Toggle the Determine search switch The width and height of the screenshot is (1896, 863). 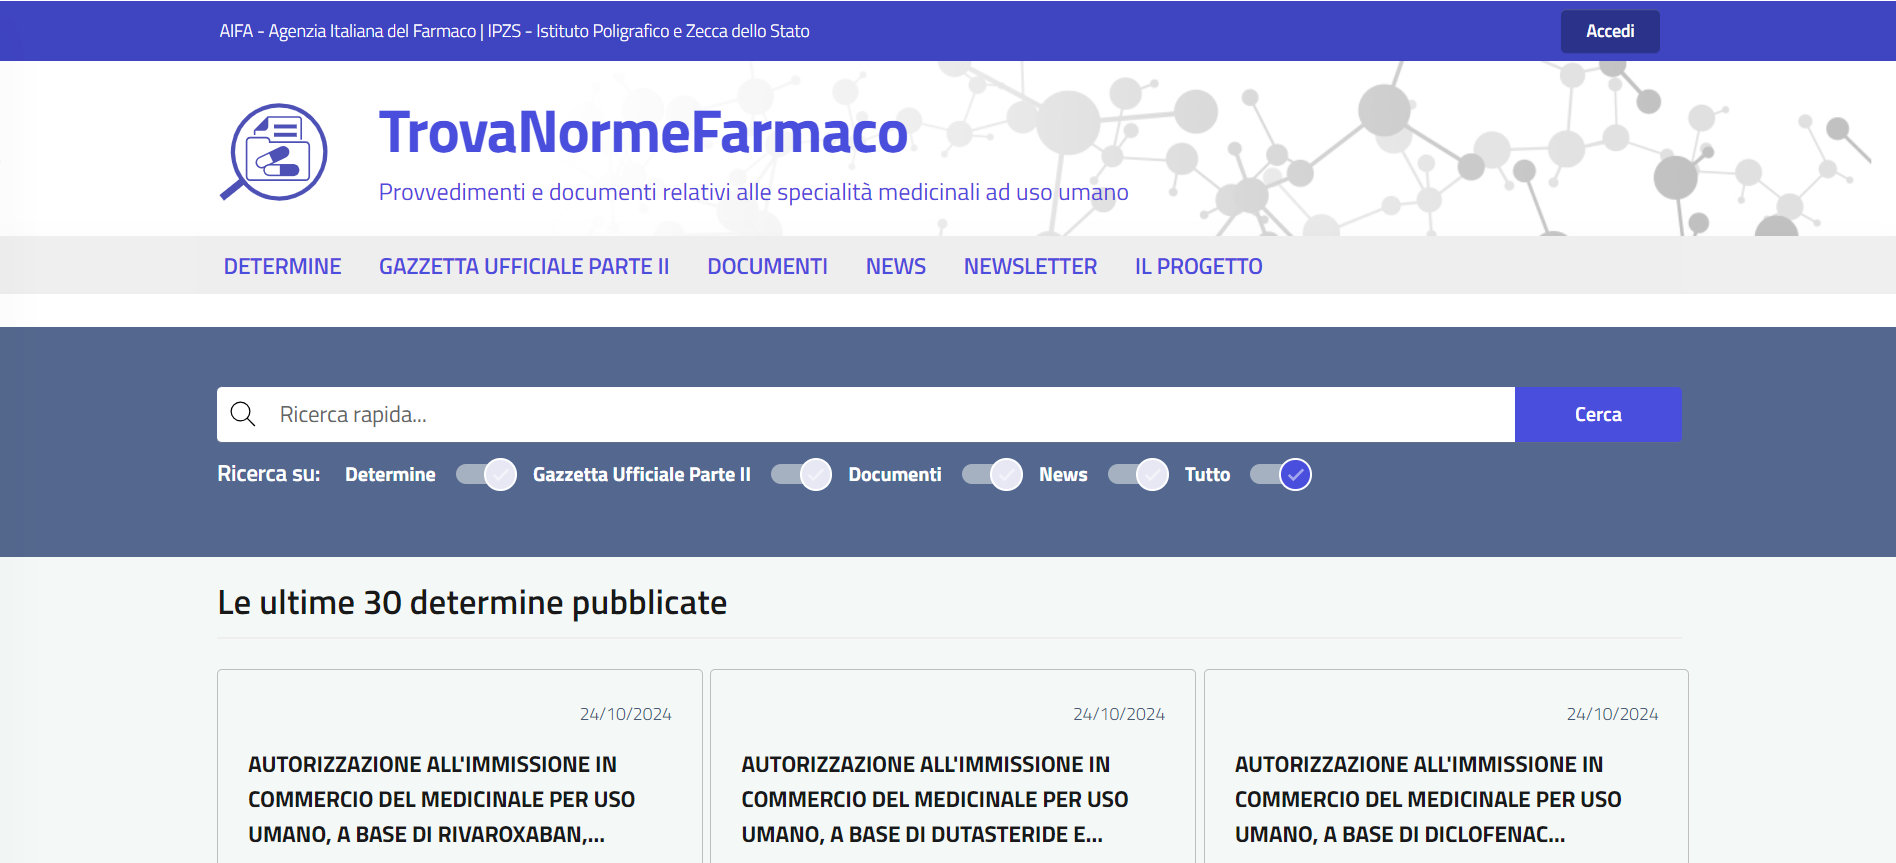click(486, 474)
